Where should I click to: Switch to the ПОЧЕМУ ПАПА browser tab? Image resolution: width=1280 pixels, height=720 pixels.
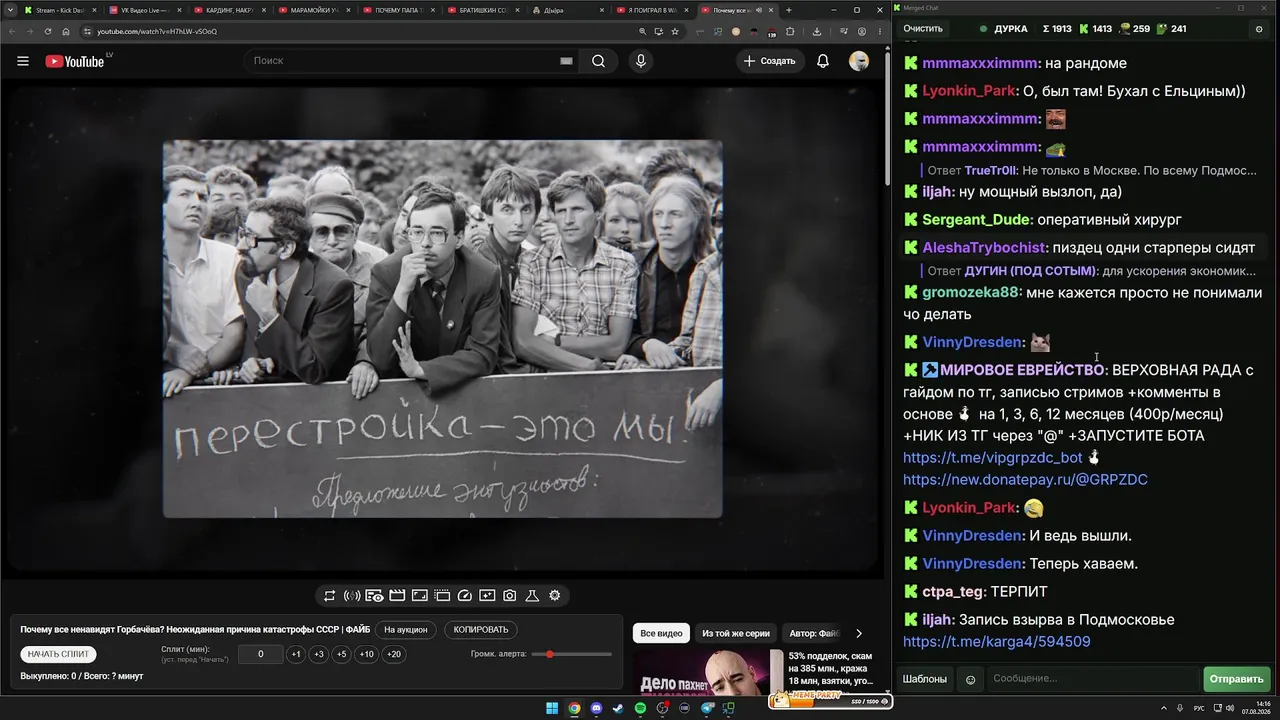click(400, 10)
